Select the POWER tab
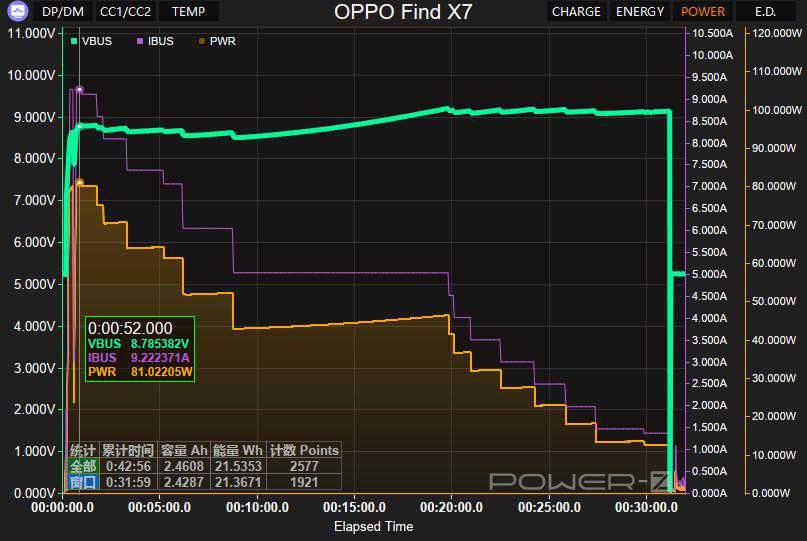This screenshot has height=541, width=807. pyautogui.click(x=703, y=12)
